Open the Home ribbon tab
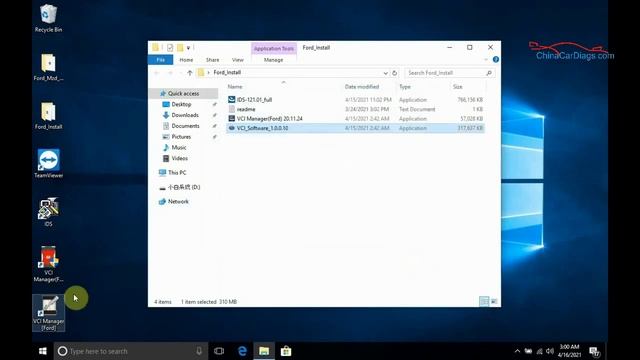Viewport: 640px width, 360px height. pyautogui.click(x=186, y=60)
